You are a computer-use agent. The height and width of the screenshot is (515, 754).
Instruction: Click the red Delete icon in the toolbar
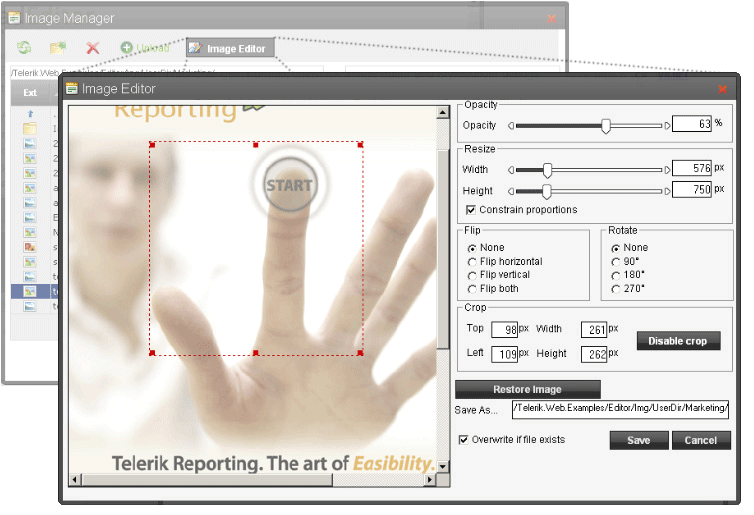pos(93,48)
